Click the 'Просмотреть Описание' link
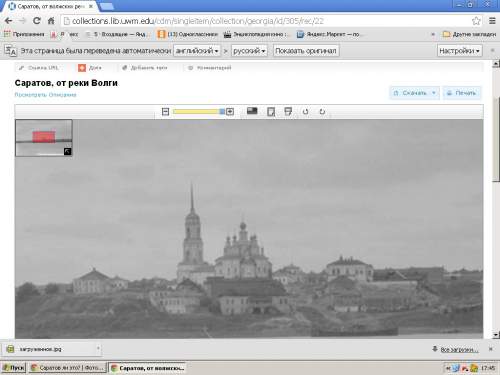Viewport: 500px width, 375px height. point(45,95)
